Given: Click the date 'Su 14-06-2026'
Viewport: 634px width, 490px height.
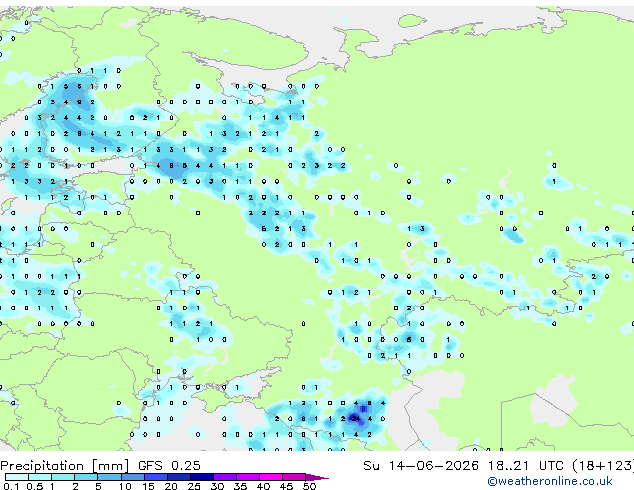Looking at the screenshot, I should pyautogui.click(x=421, y=466).
